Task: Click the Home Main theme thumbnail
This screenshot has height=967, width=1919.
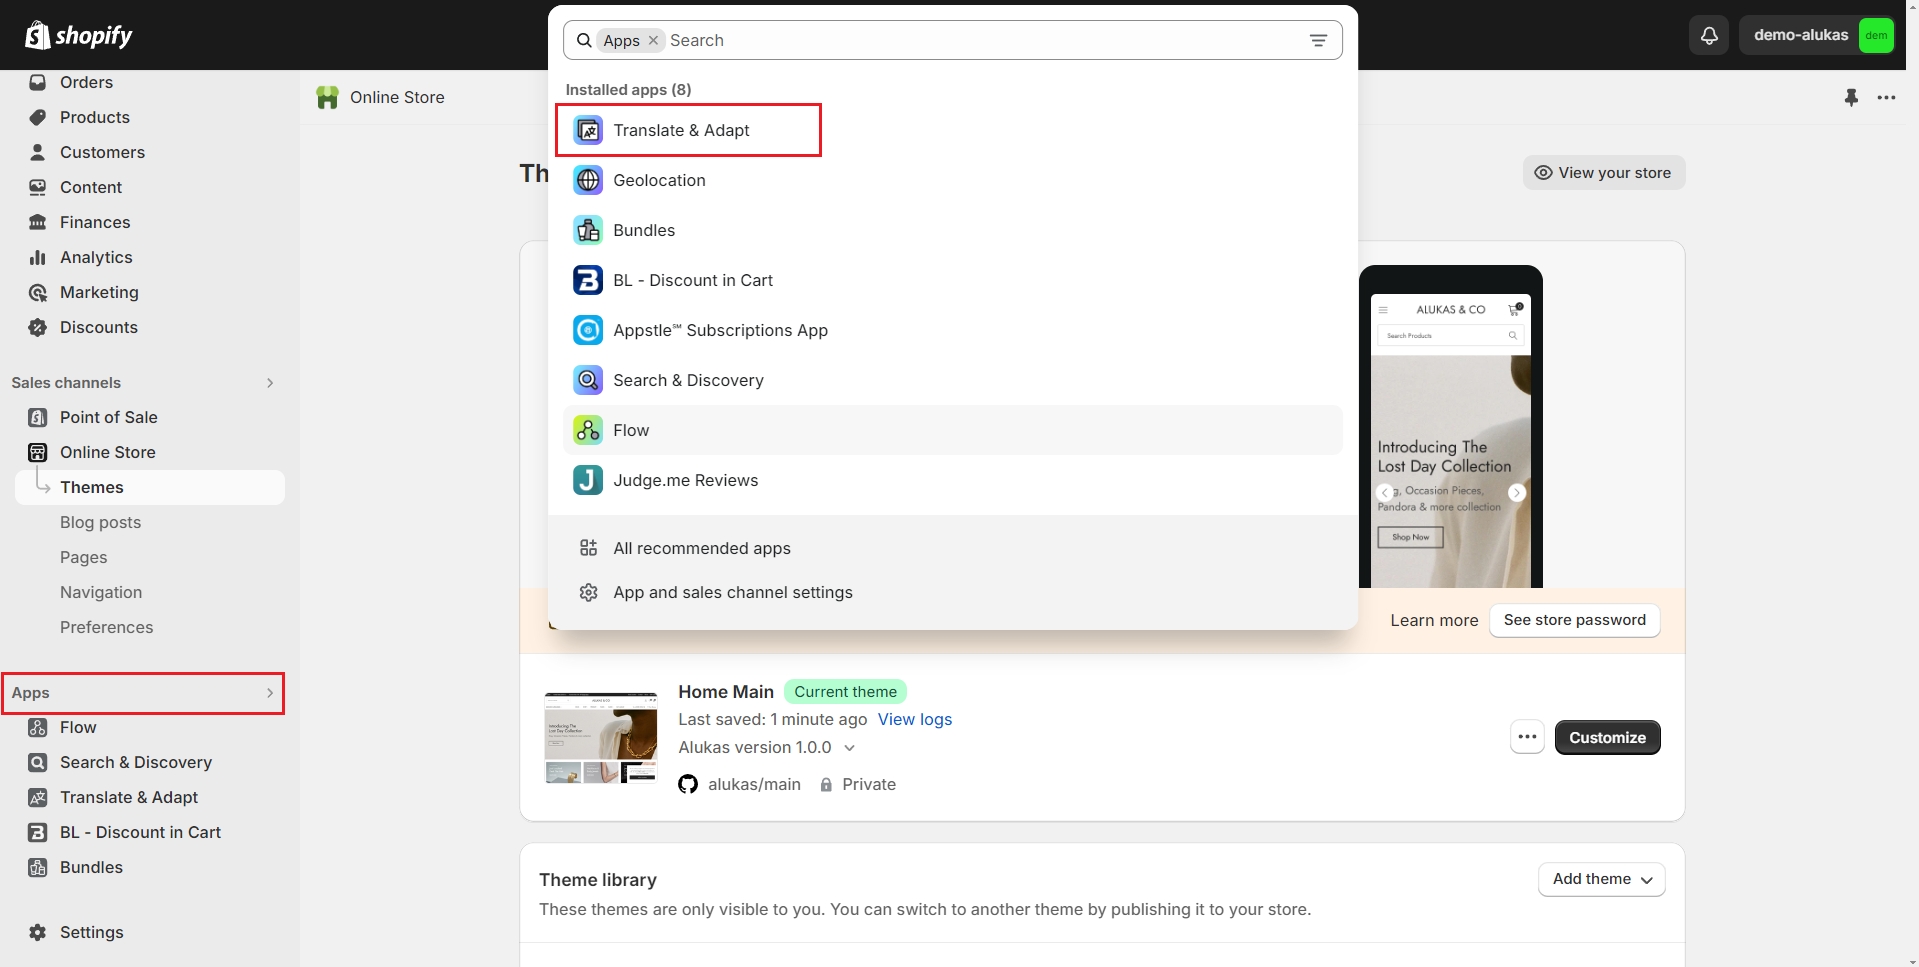Action: (x=600, y=738)
